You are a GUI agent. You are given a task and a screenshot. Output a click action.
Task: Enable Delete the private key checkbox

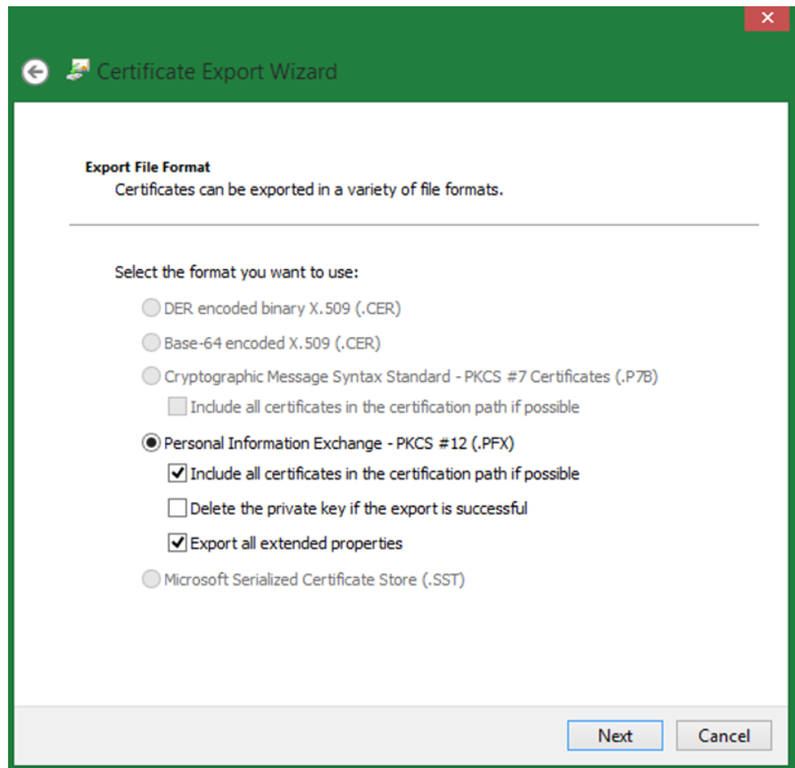pos(177,508)
